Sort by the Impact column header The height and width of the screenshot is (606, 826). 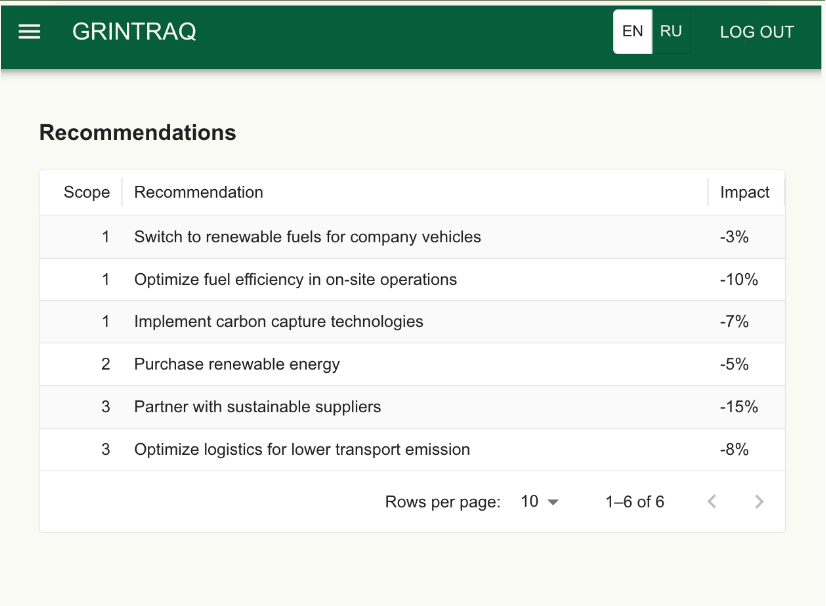click(x=745, y=192)
